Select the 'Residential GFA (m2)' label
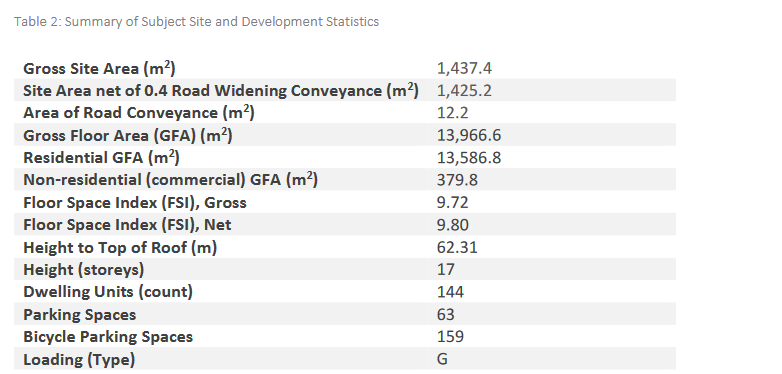This screenshot has height=374, width=782. [x=101, y=158]
